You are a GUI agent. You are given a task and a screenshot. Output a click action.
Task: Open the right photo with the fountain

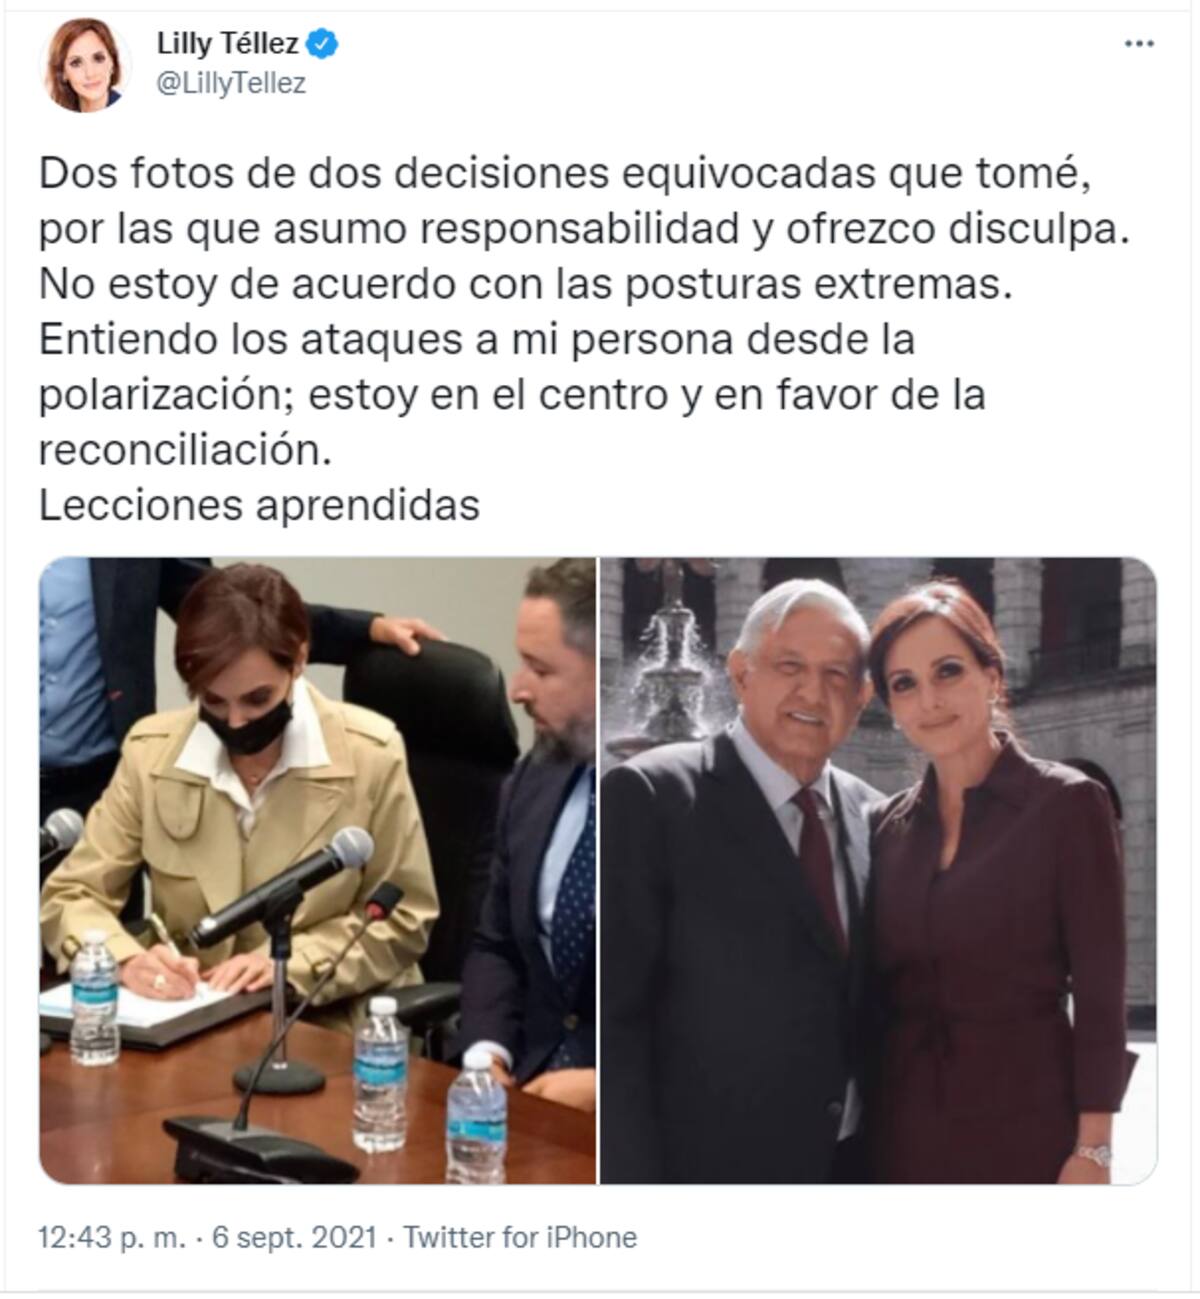pos(879,871)
